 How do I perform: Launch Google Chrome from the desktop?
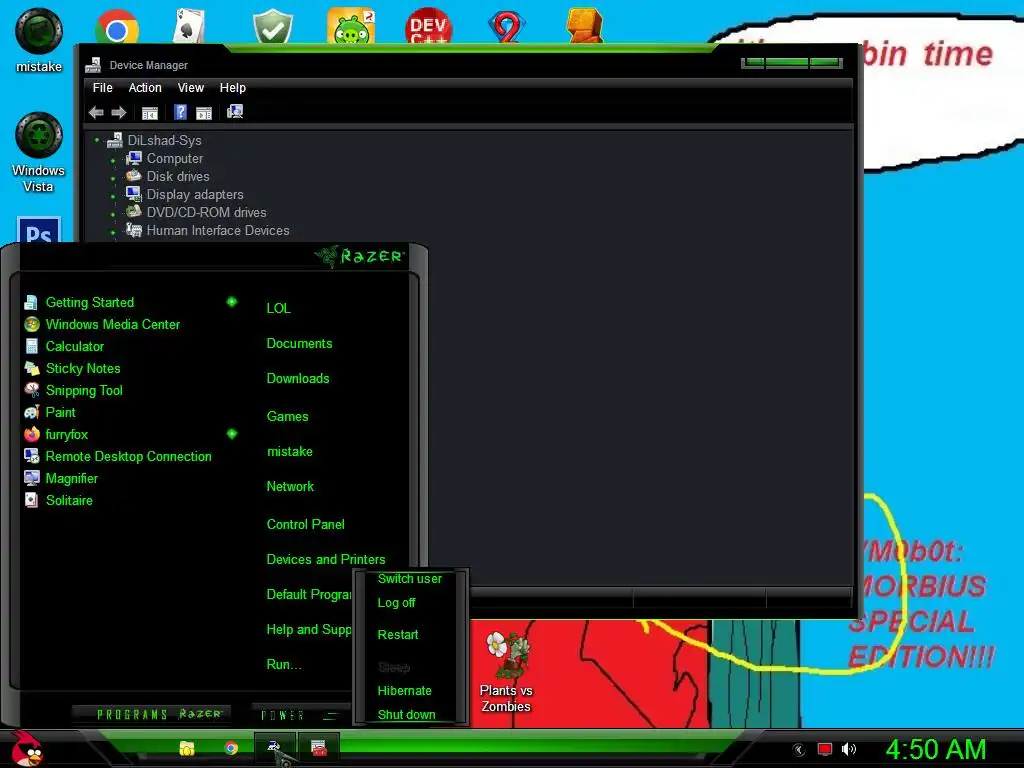tap(117, 27)
